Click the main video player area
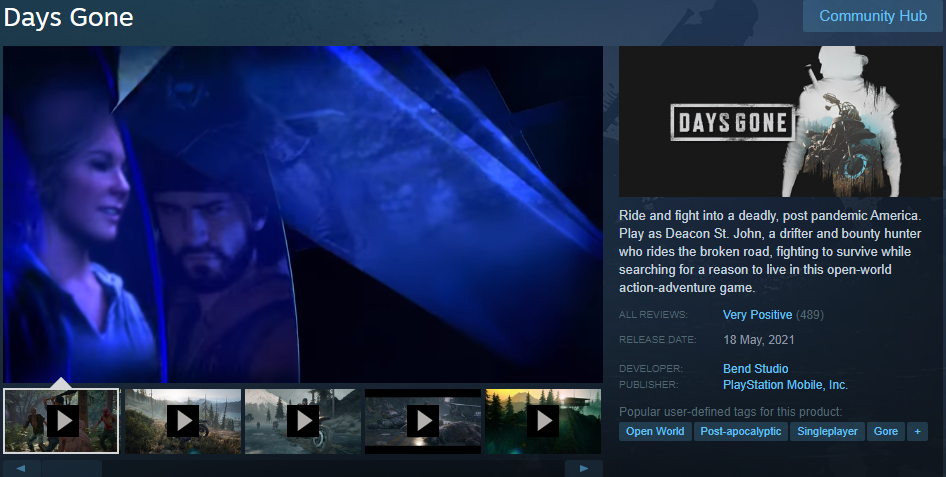The width and height of the screenshot is (946, 477). pyautogui.click(x=303, y=214)
